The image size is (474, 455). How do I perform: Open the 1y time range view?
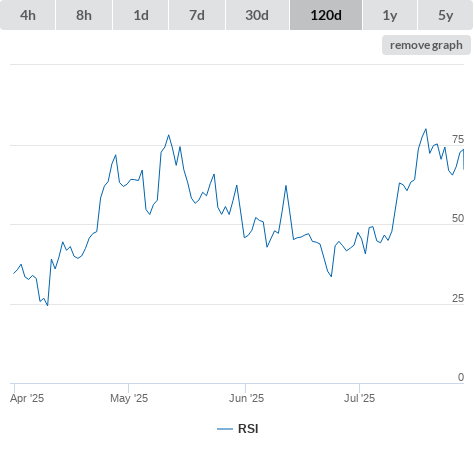click(x=390, y=15)
